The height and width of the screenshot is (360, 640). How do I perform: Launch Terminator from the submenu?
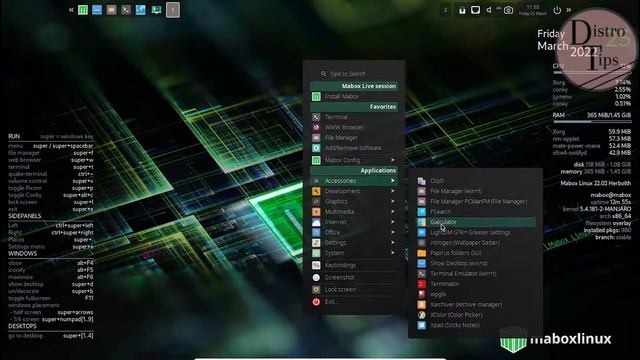[x=476, y=284]
